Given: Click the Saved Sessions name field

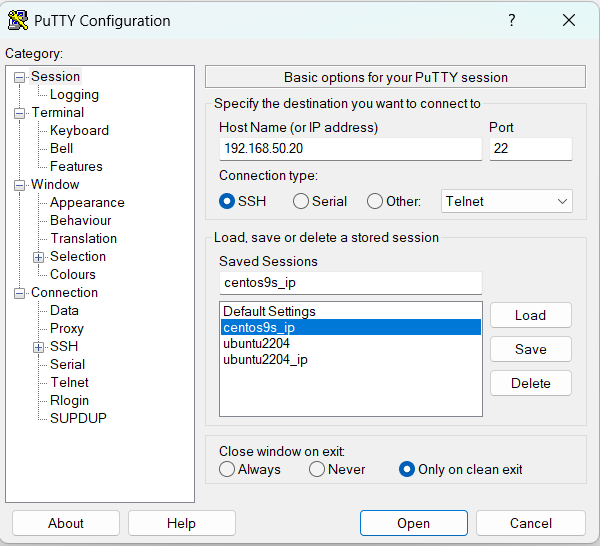Looking at the screenshot, I should (351, 283).
